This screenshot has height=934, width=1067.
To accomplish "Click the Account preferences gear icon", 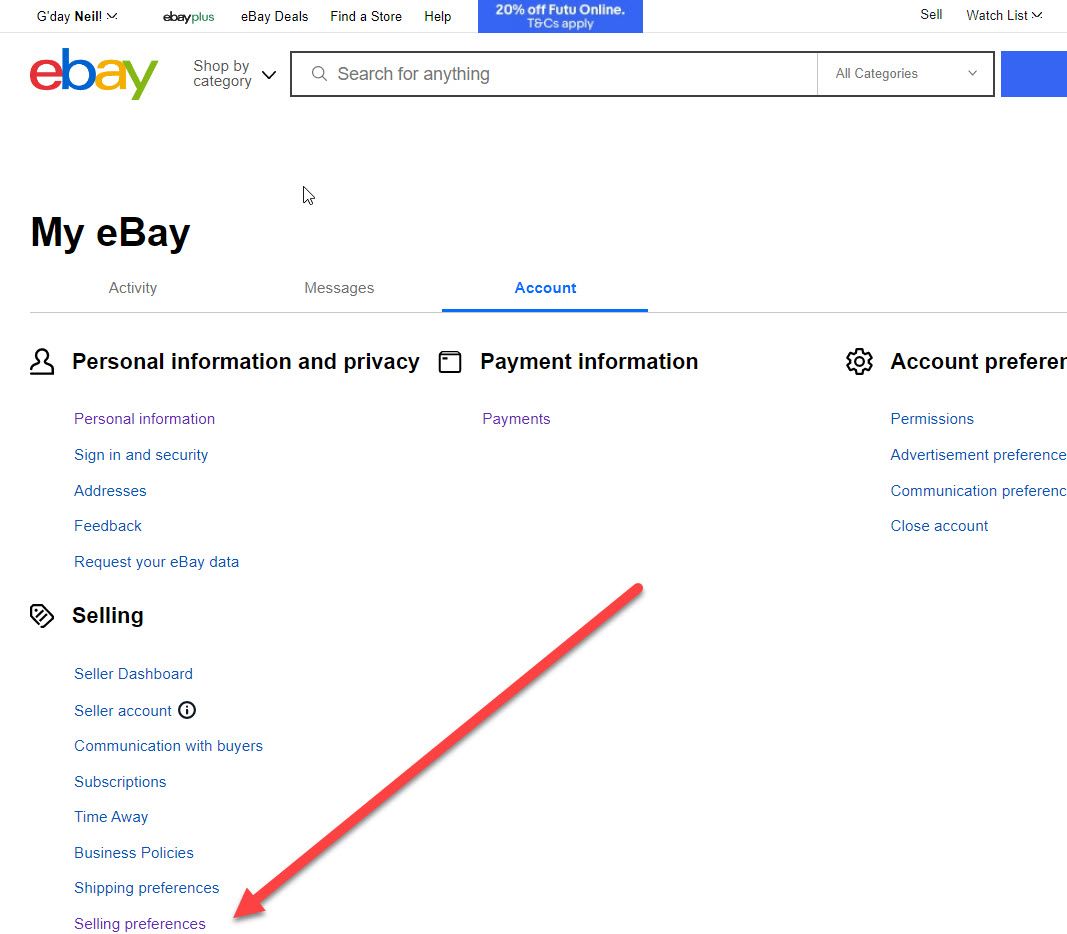I will [x=859, y=361].
